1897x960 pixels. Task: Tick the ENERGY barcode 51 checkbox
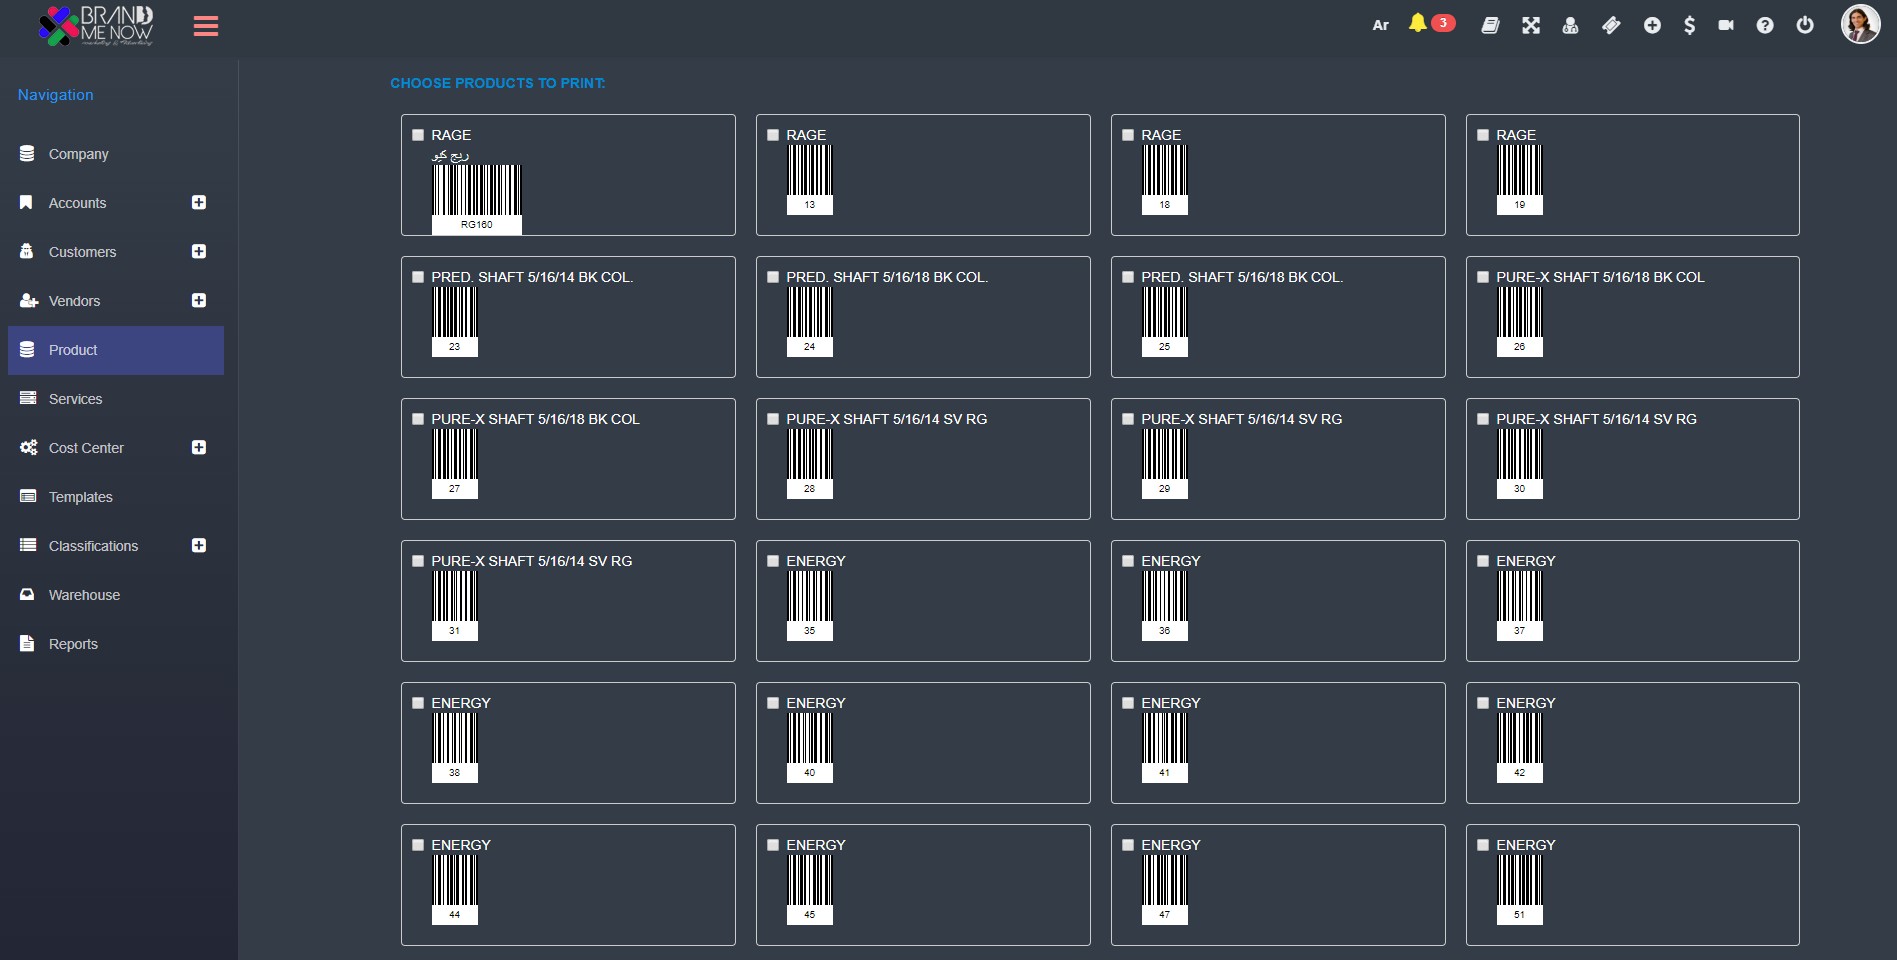coord(1483,845)
